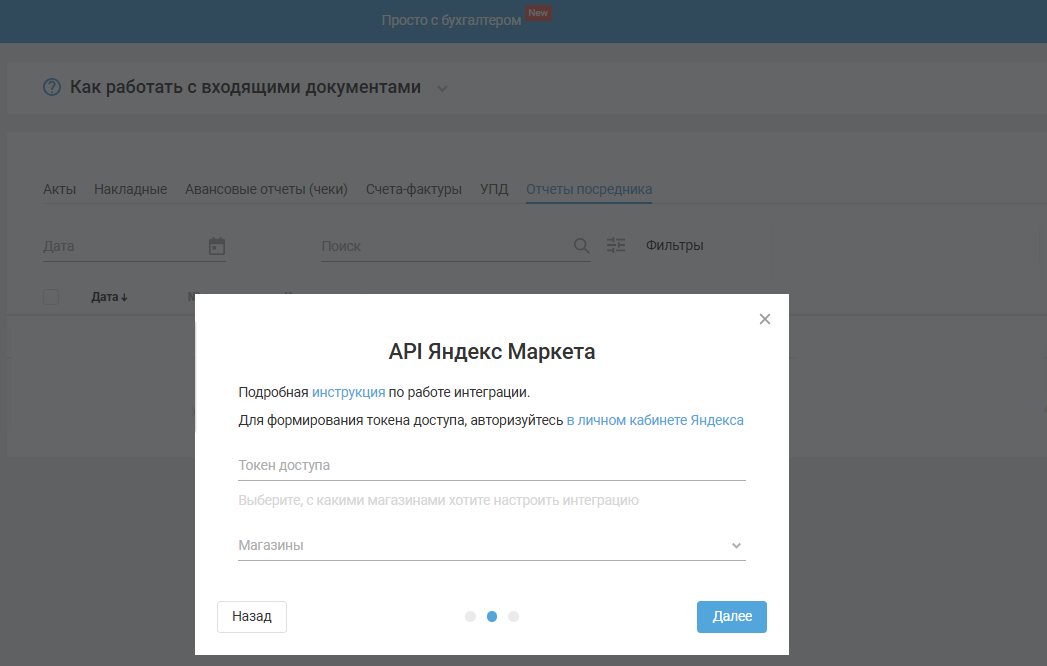
Task: Select the highlighted second step dot
Action: tap(491, 617)
